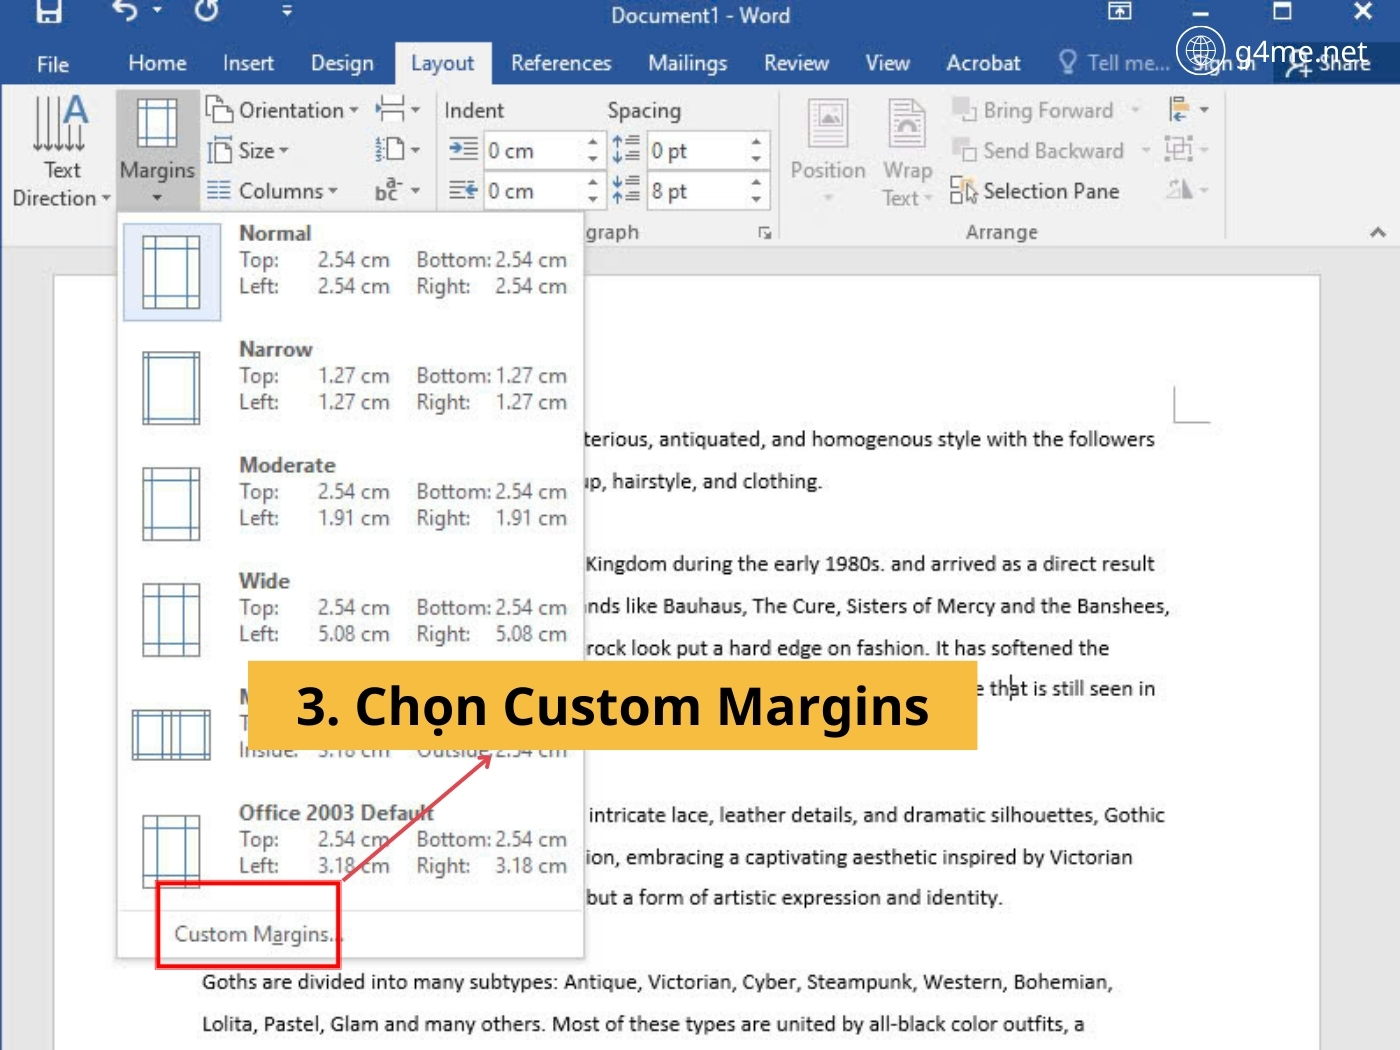The image size is (1400, 1050).
Task: Switch to the View tab
Action: pyautogui.click(x=887, y=63)
